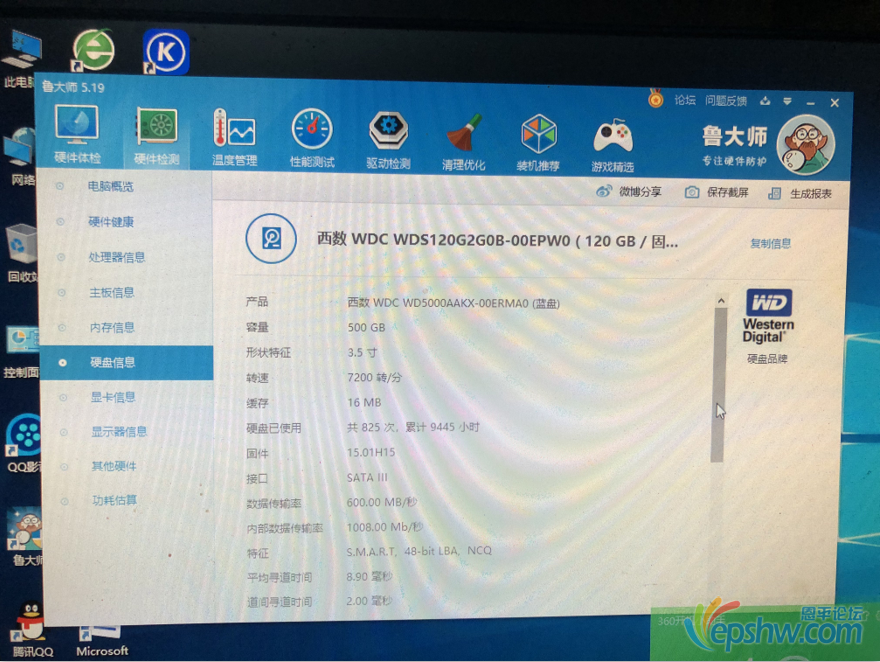Image resolution: width=880 pixels, height=662 pixels.
Task: Click product value WD5000AAKX-00ERMA0
Action: tap(451, 303)
